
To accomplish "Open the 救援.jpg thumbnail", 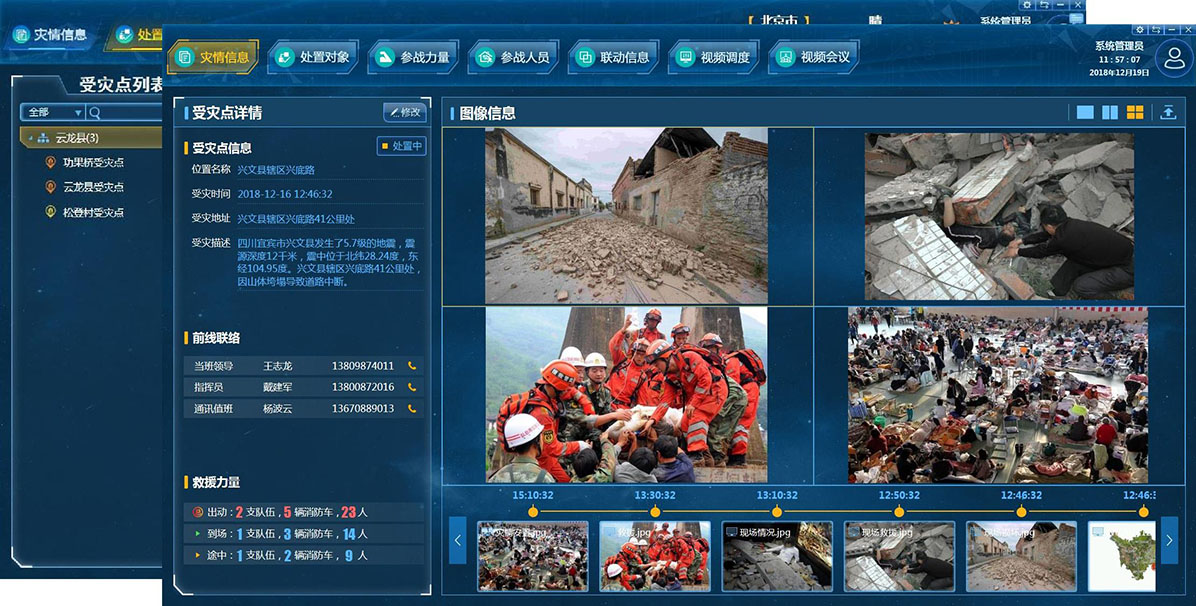I will coord(654,556).
